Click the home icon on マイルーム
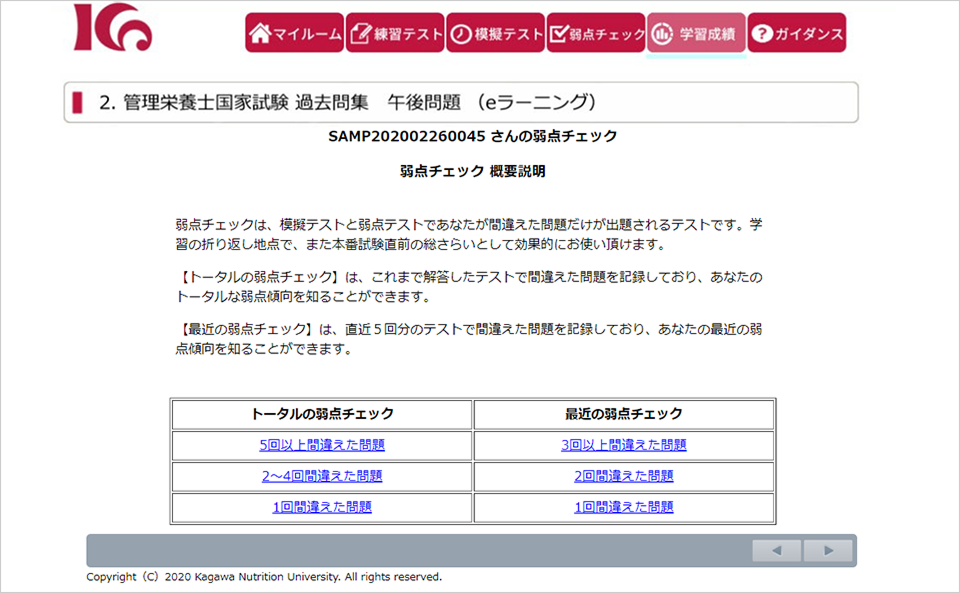The height and width of the screenshot is (593, 960). pos(260,33)
